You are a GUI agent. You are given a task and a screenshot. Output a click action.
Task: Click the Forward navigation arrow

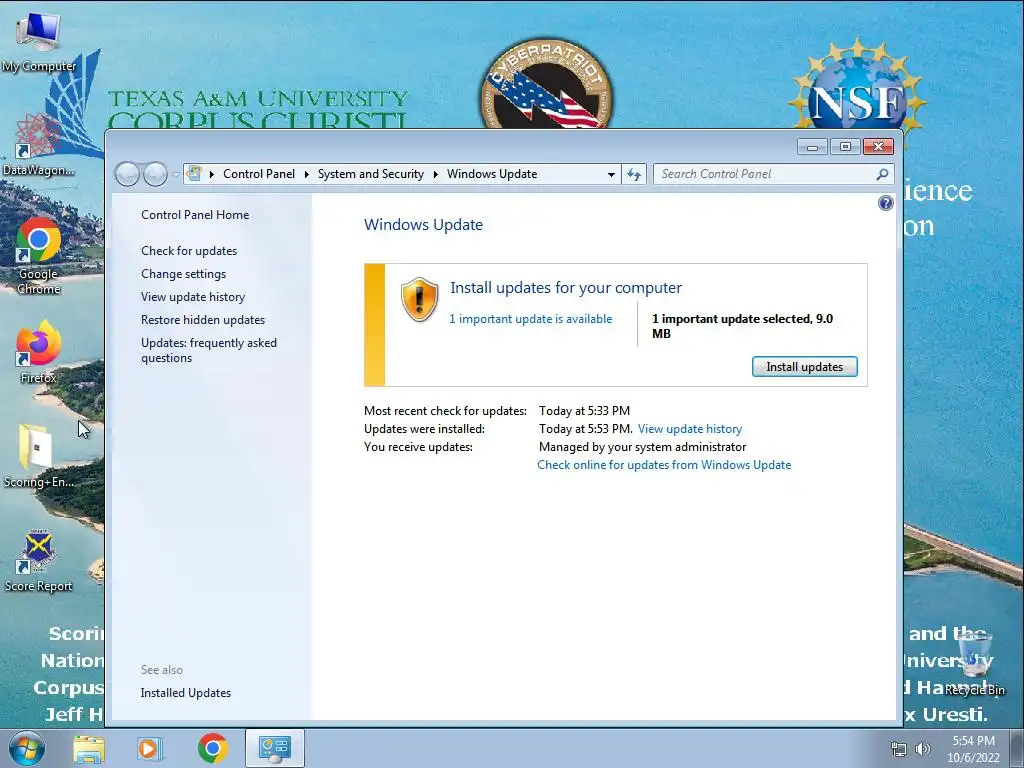[x=155, y=174]
